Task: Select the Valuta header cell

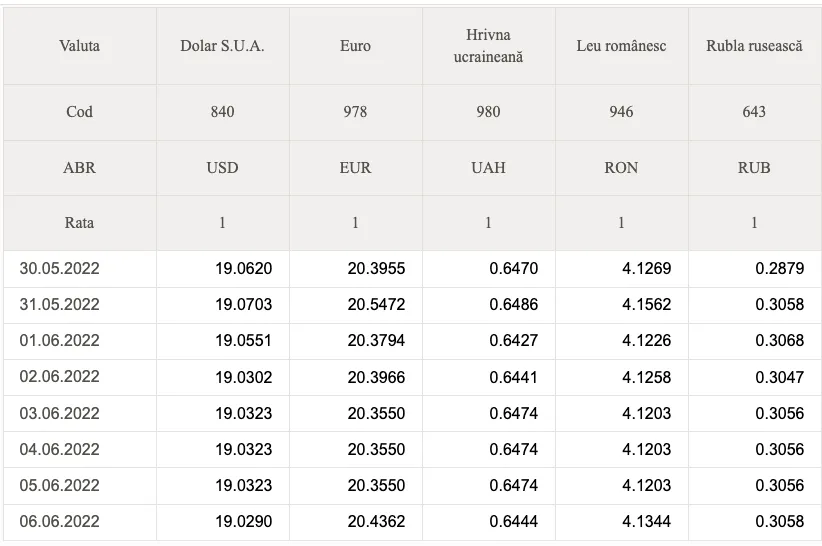Action: pos(80,46)
